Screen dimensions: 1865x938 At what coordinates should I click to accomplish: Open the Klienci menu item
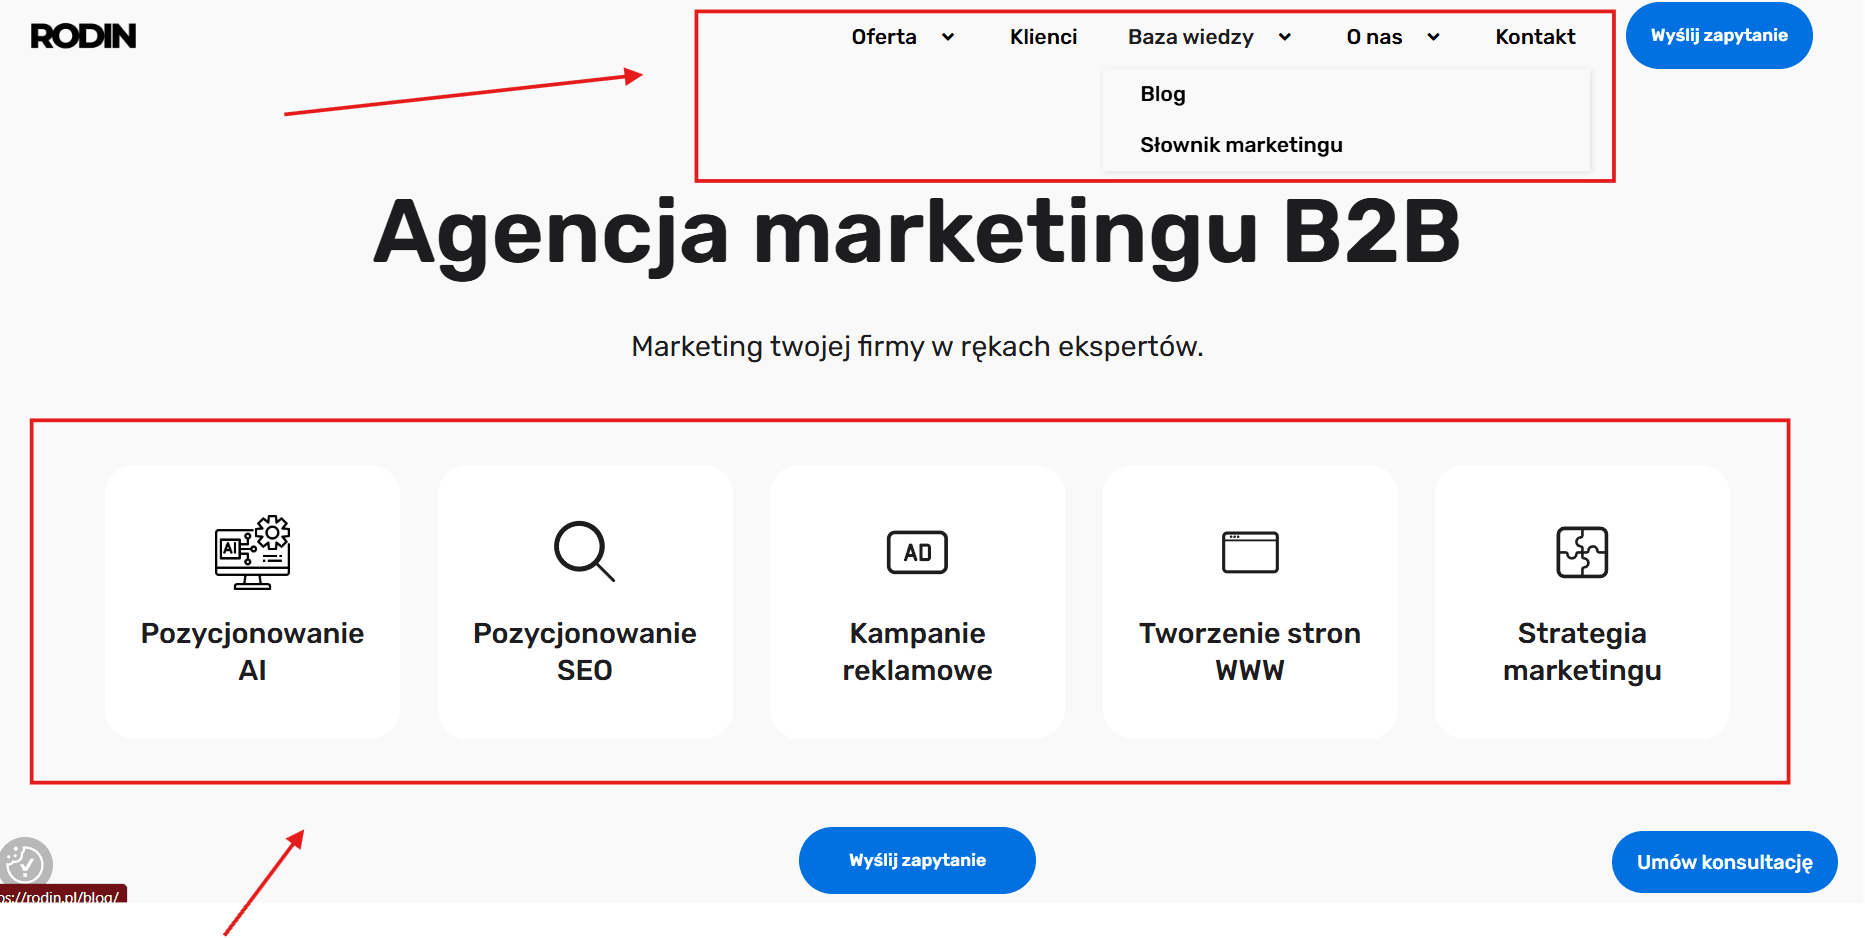1043,37
